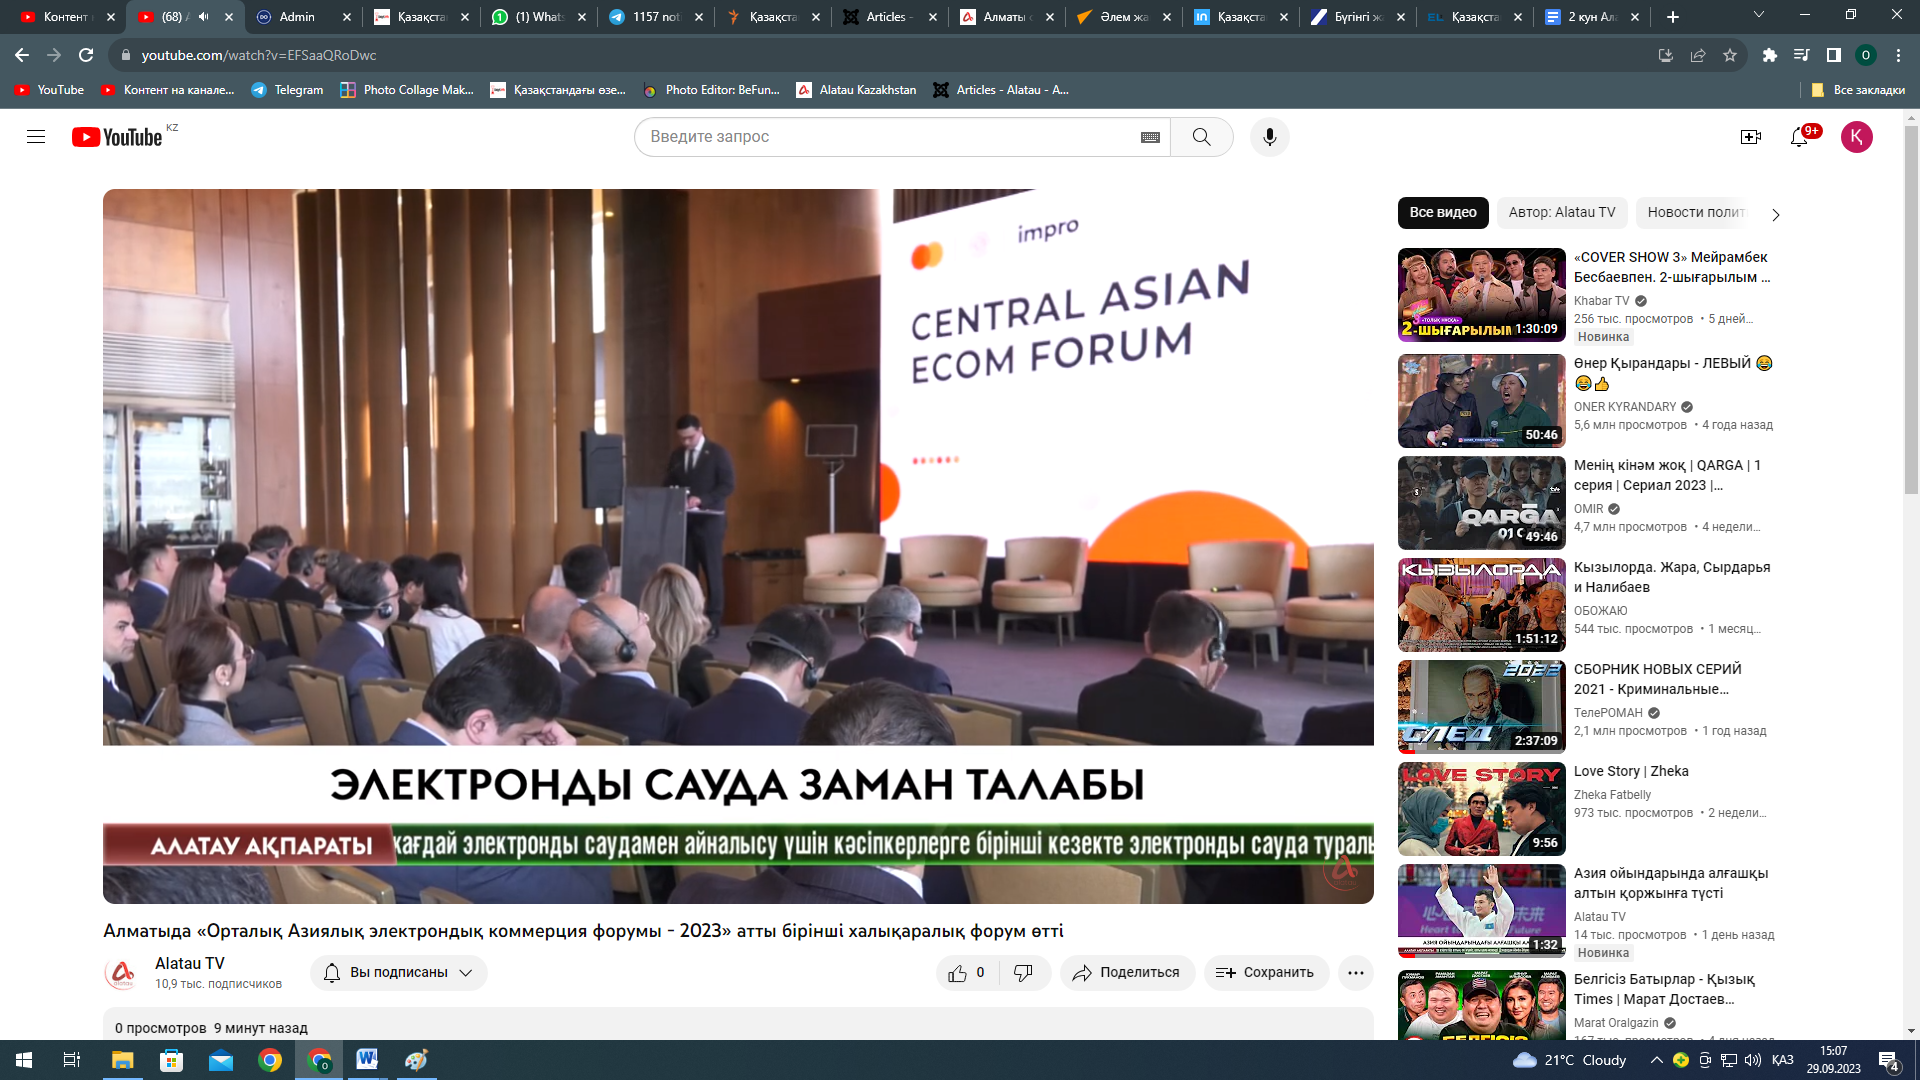Focus the YouTube search input field
Viewport: 1920px width, 1080px height.
pos(890,137)
